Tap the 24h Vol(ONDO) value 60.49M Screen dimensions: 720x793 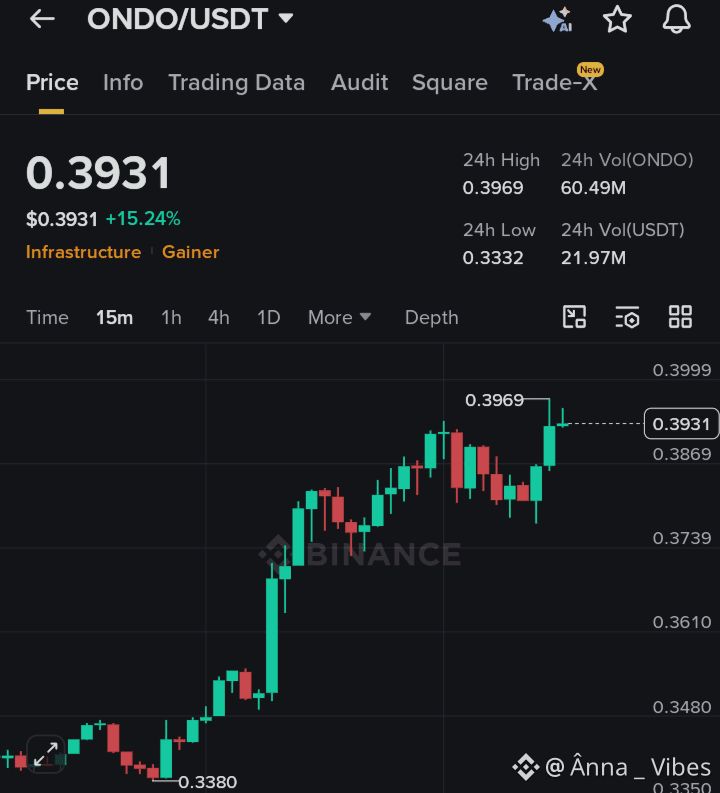(593, 188)
